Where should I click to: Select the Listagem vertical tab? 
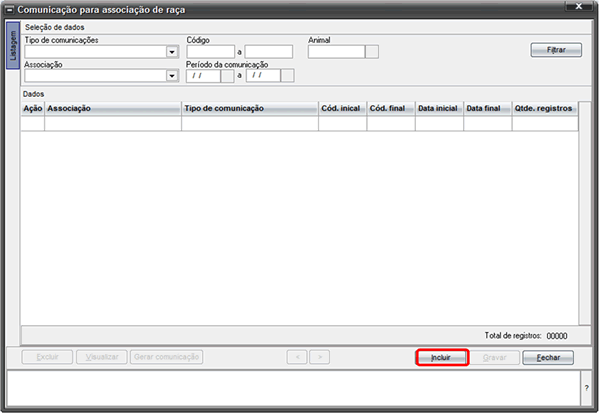pos(13,46)
